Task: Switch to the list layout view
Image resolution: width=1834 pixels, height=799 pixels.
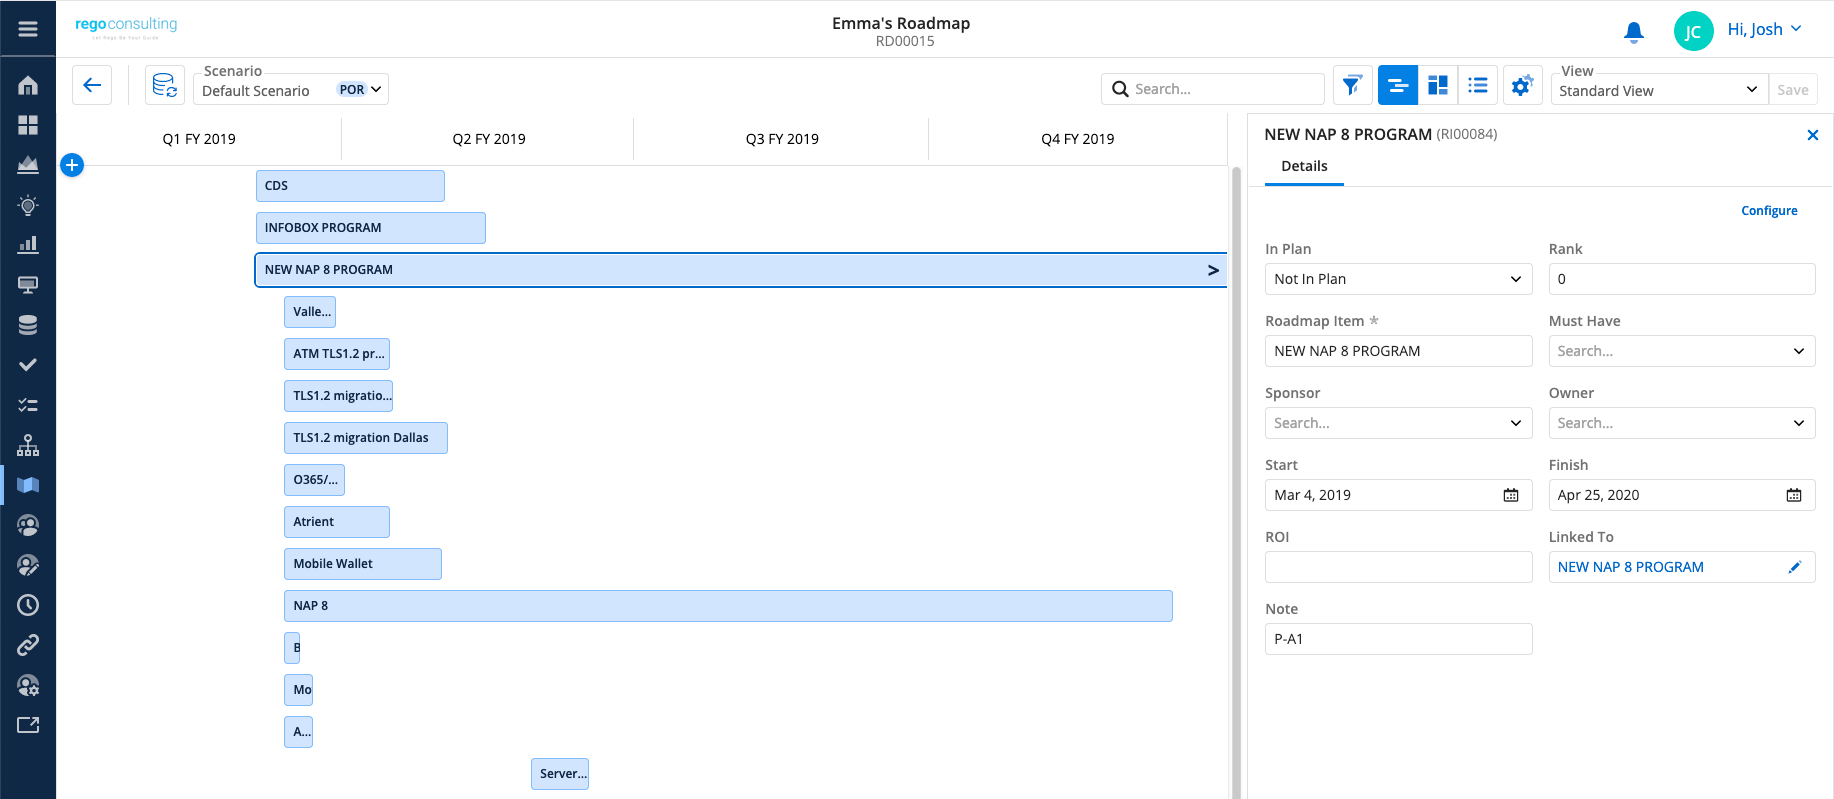Action: (x=1478, y=85)
